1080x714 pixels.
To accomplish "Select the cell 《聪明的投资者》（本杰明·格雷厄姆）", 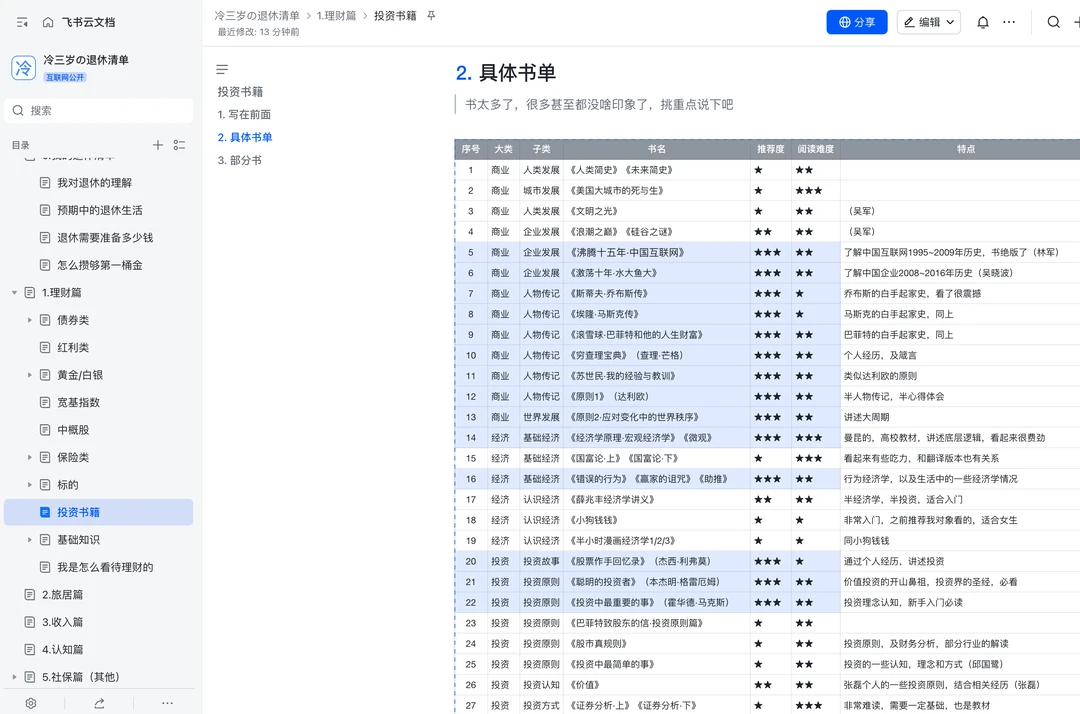I will (x=657, y=582).
